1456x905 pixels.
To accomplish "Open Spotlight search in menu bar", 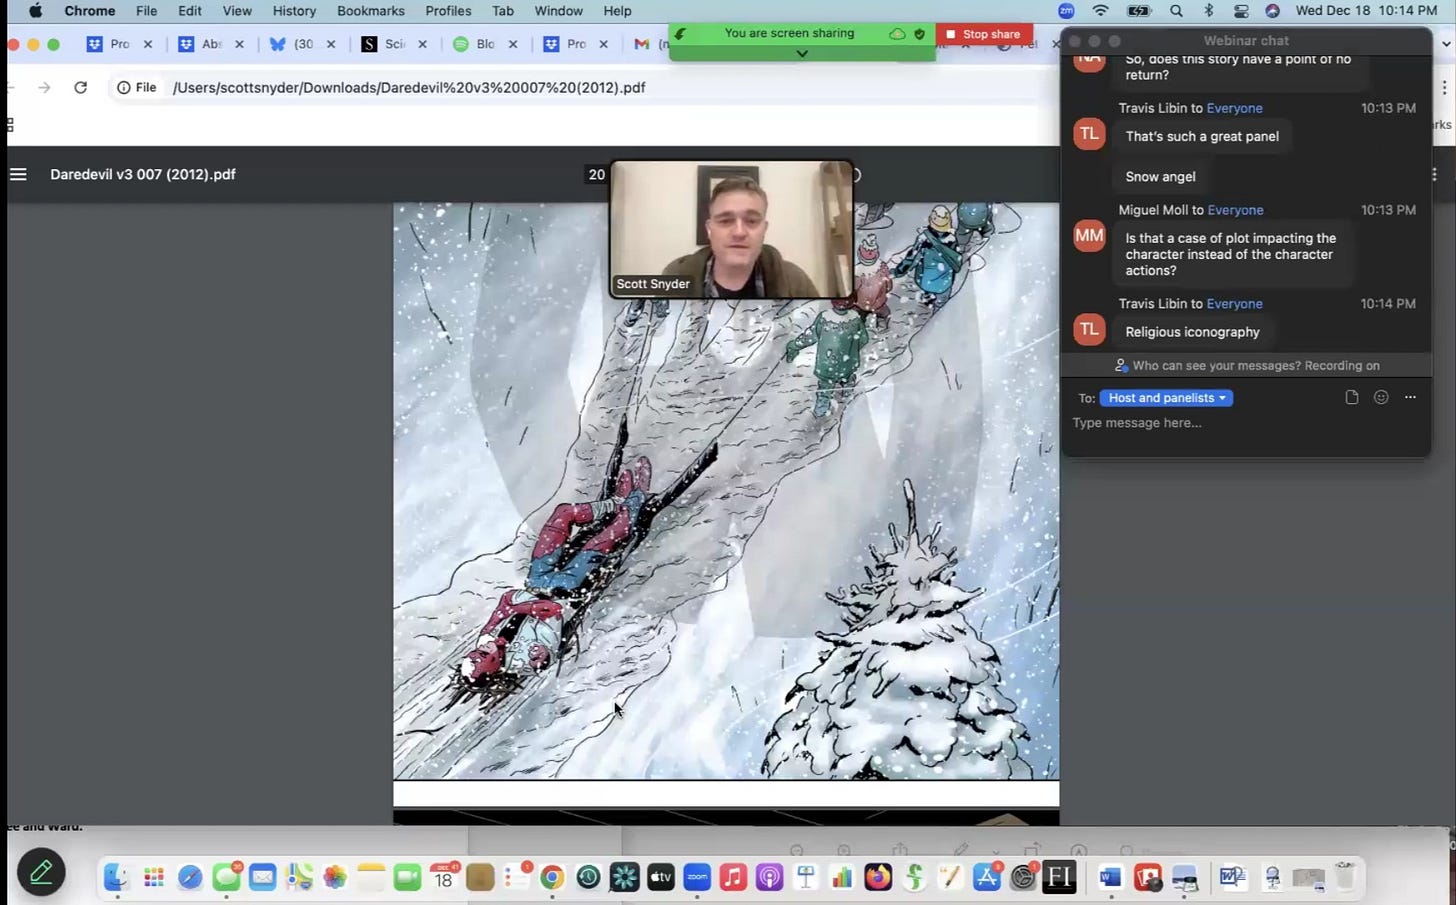I will 1176,11.
